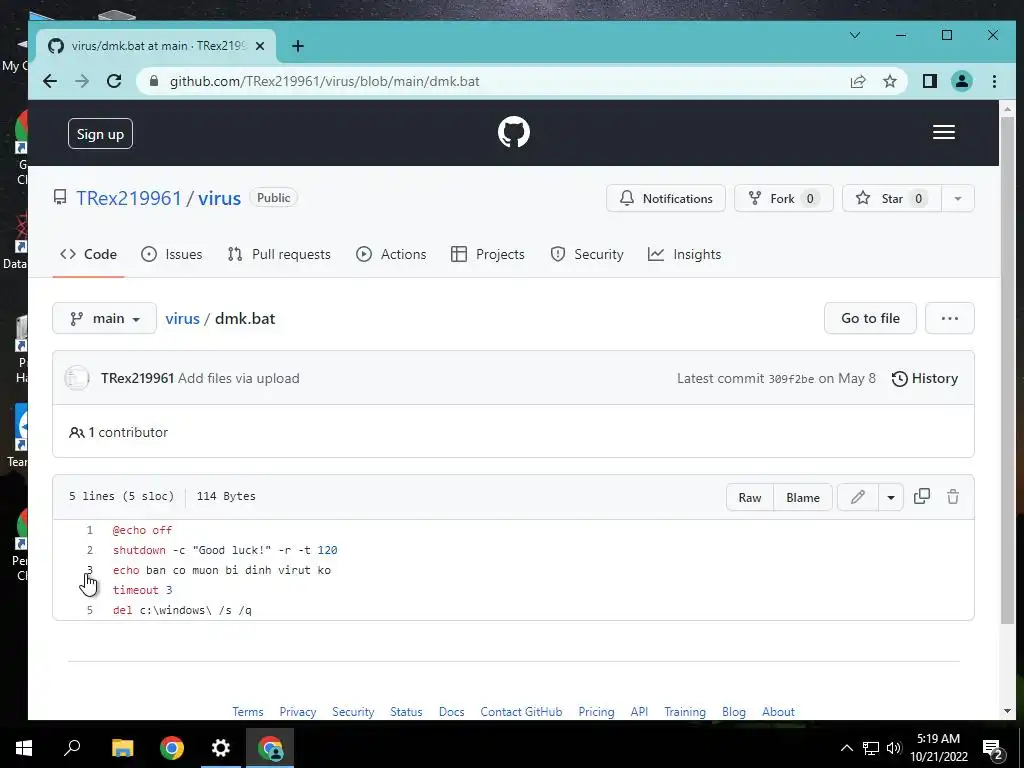
Task: Bookmark this tab with the star
Action: pos(889,81)
